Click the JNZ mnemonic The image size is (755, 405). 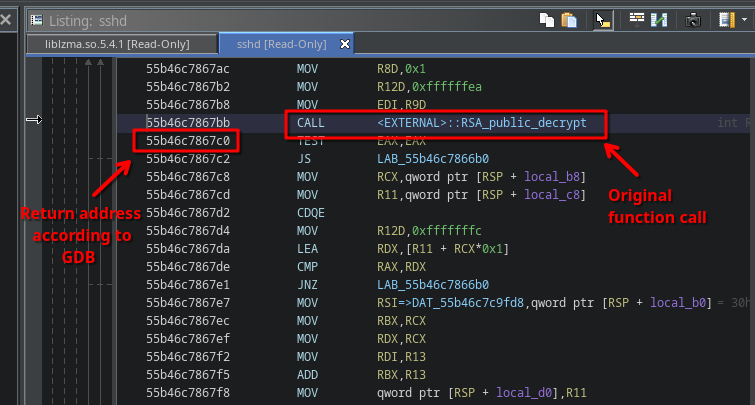(x=307, y=285)
